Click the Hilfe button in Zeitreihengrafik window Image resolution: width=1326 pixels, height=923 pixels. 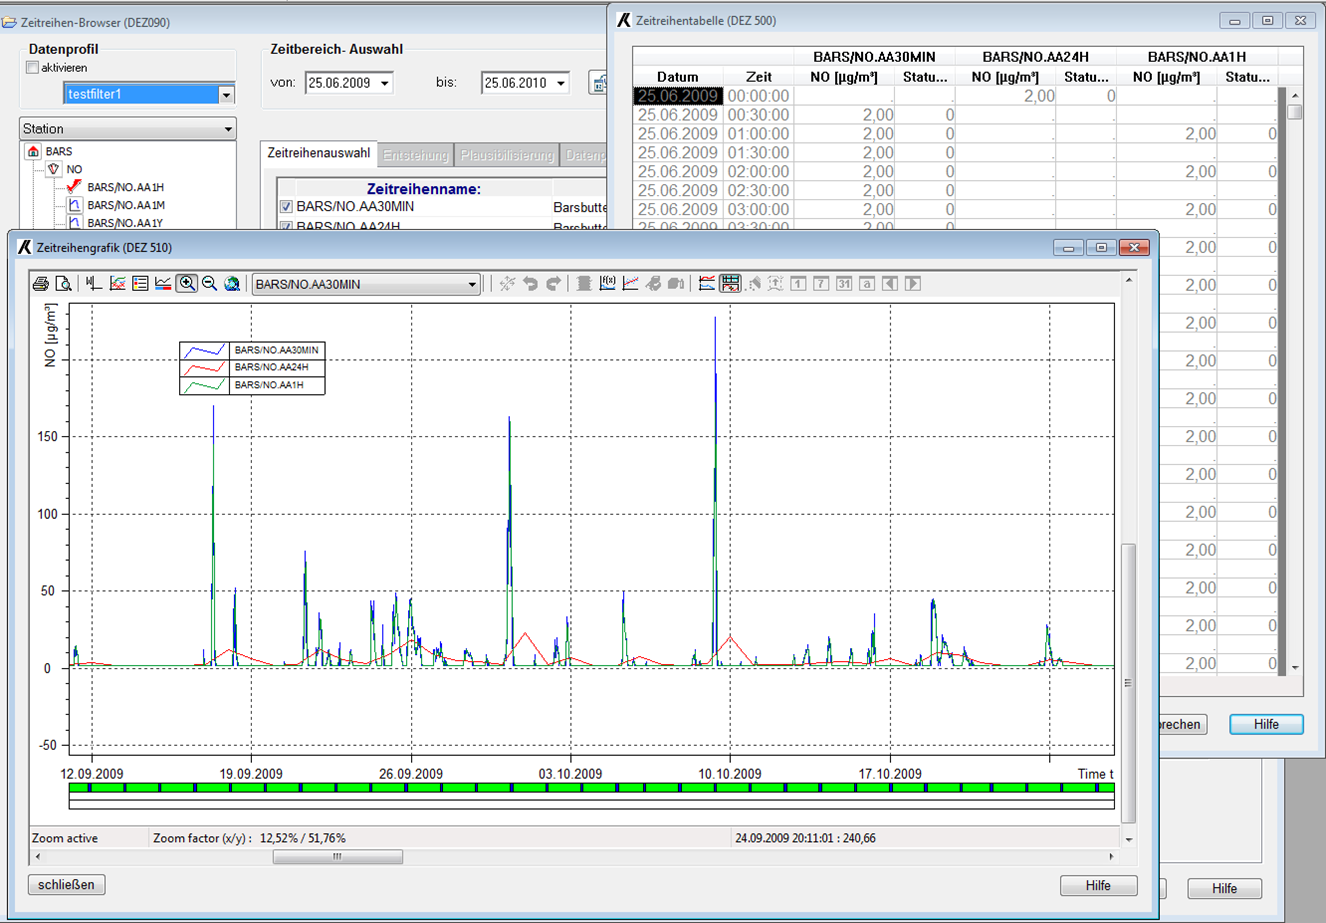pos(1098,885)
